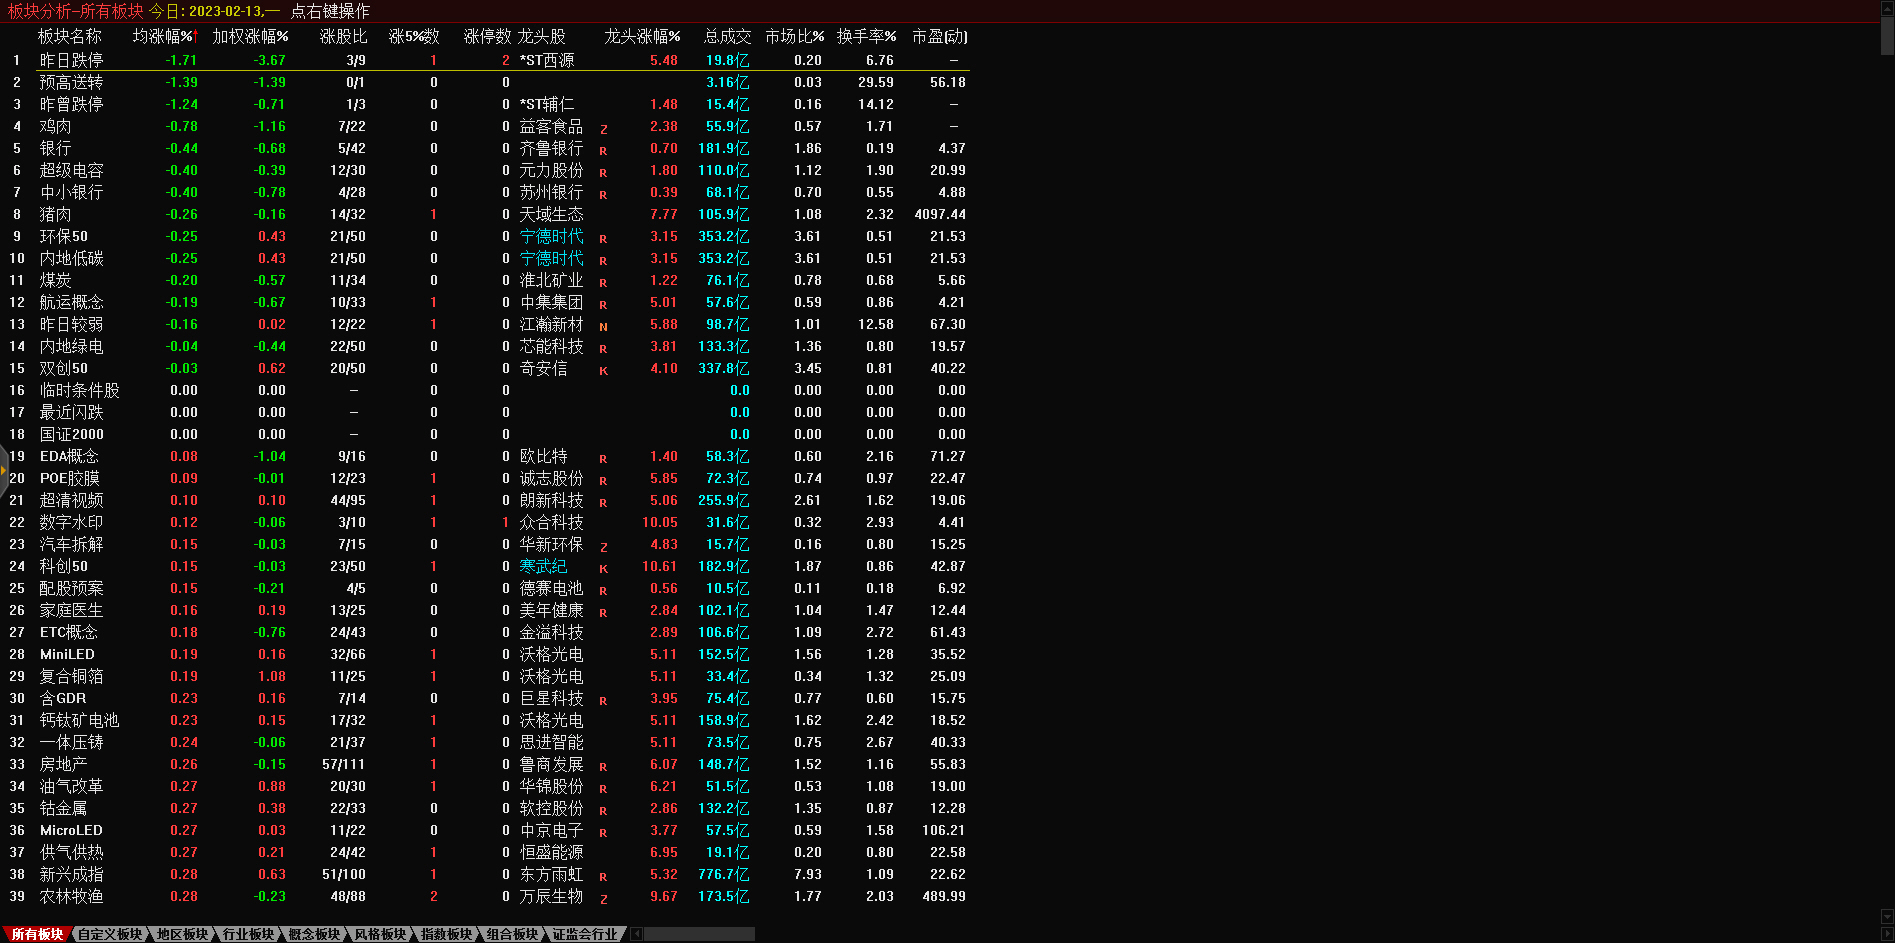Image resolution: width=1895 pixels, height=943 pixels.
Task: Switch to 行业板块 tab
Action: [x=248, y=934]
